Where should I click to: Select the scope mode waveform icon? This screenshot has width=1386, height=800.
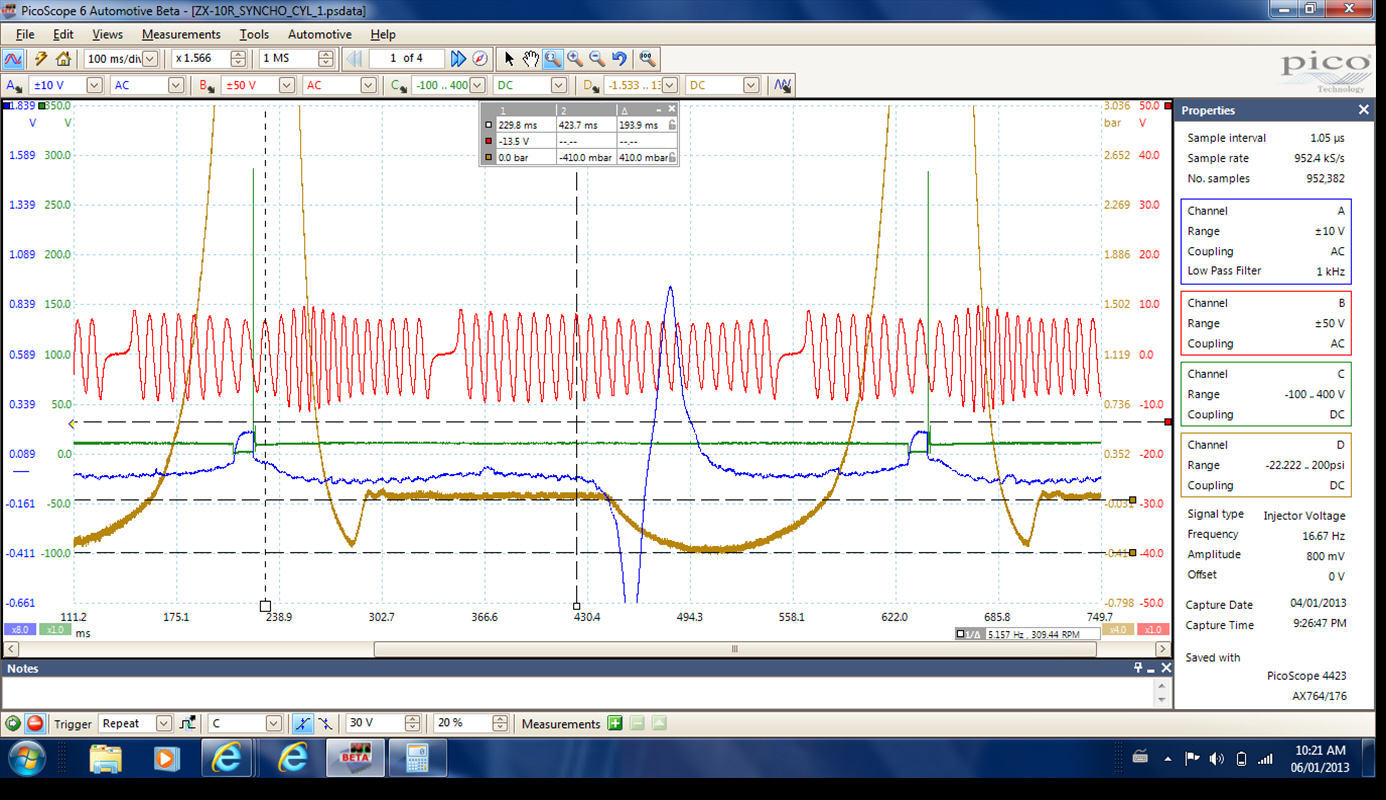[x=15, y=59]
